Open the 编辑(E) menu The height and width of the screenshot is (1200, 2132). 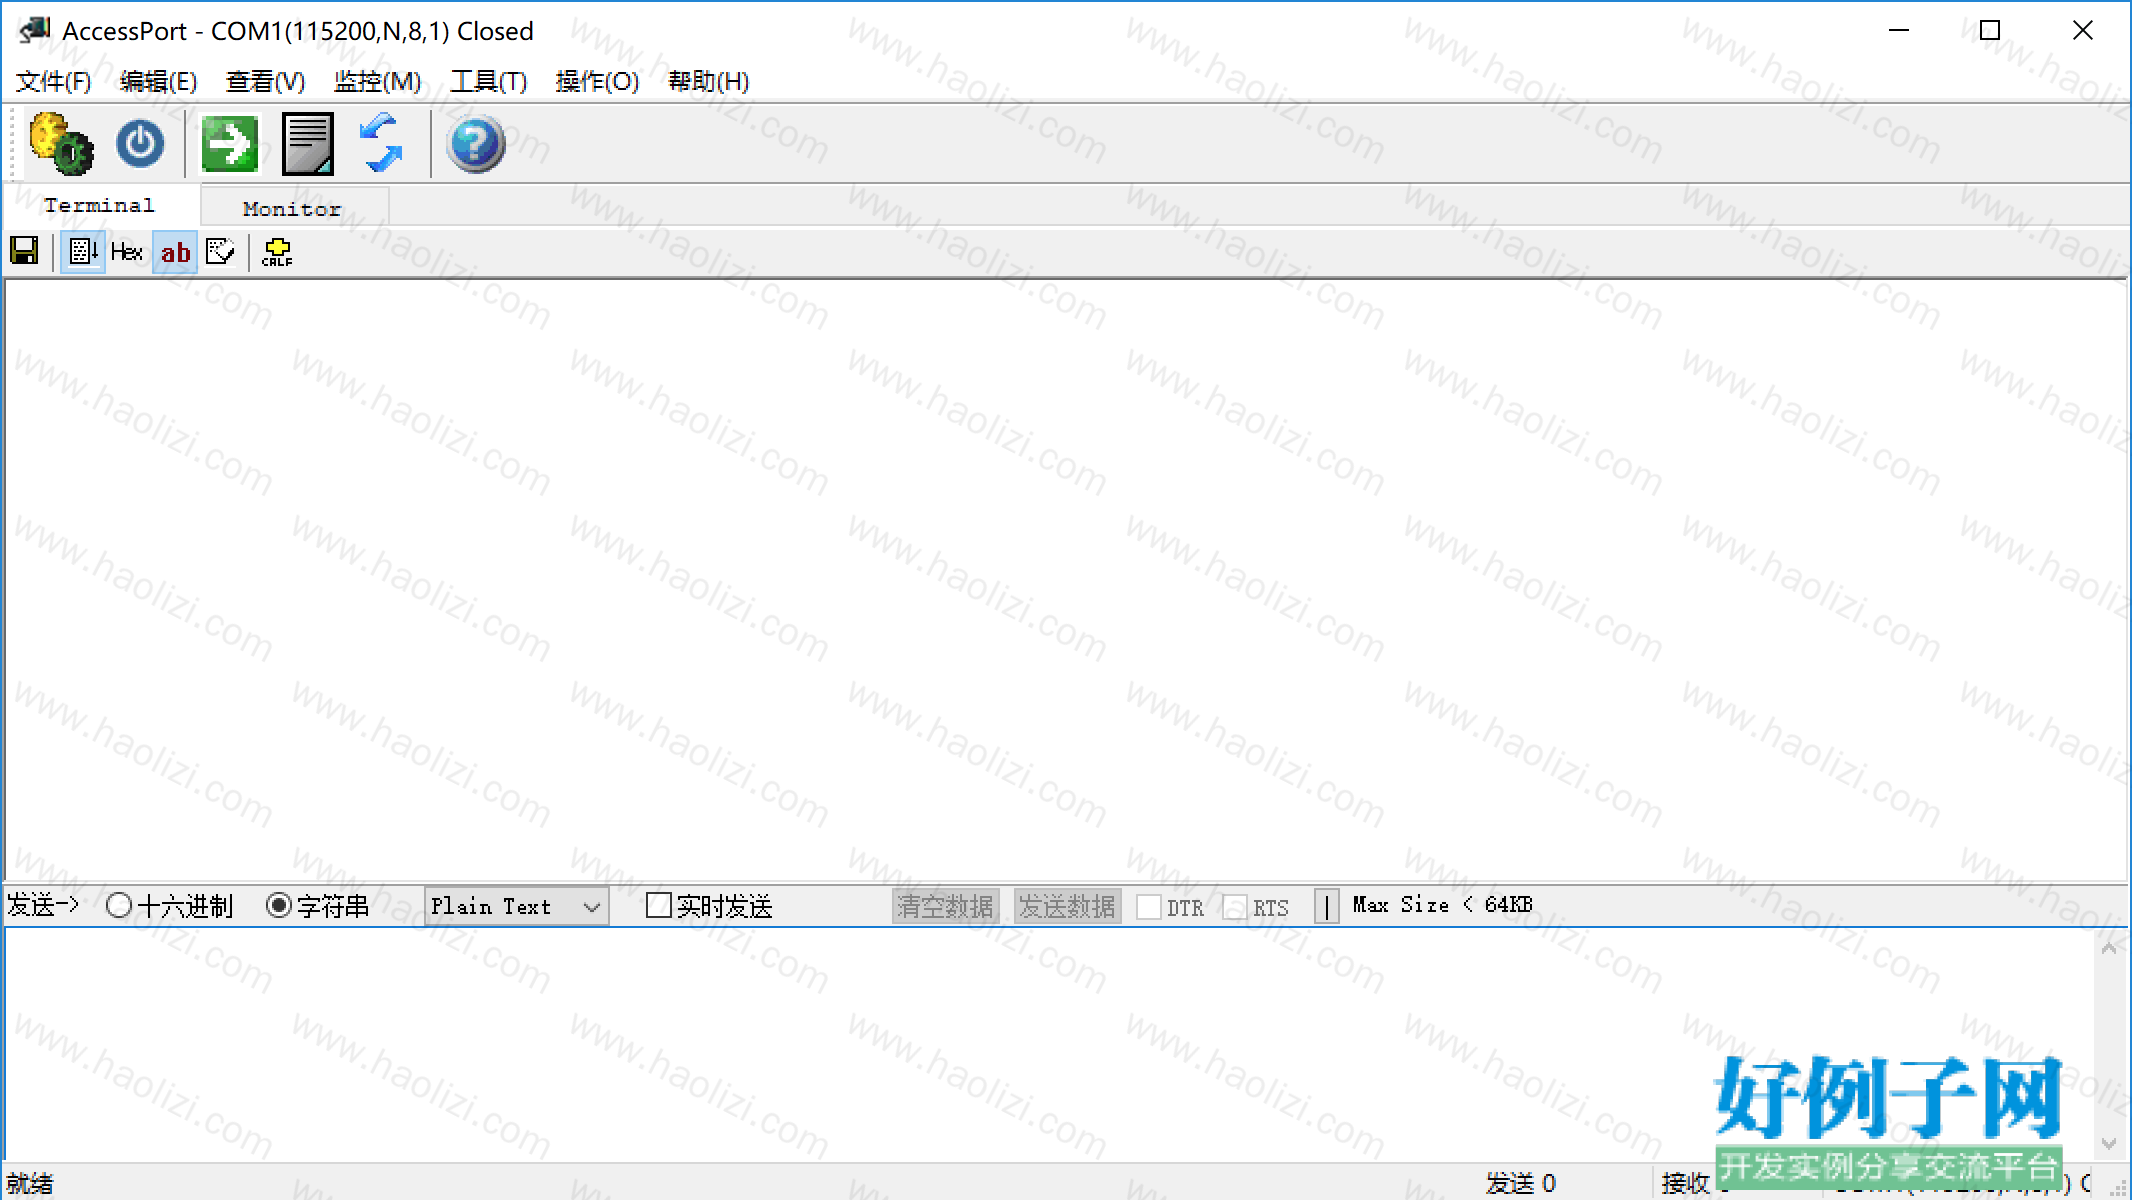pyautogui.click(x=159, y=81)
